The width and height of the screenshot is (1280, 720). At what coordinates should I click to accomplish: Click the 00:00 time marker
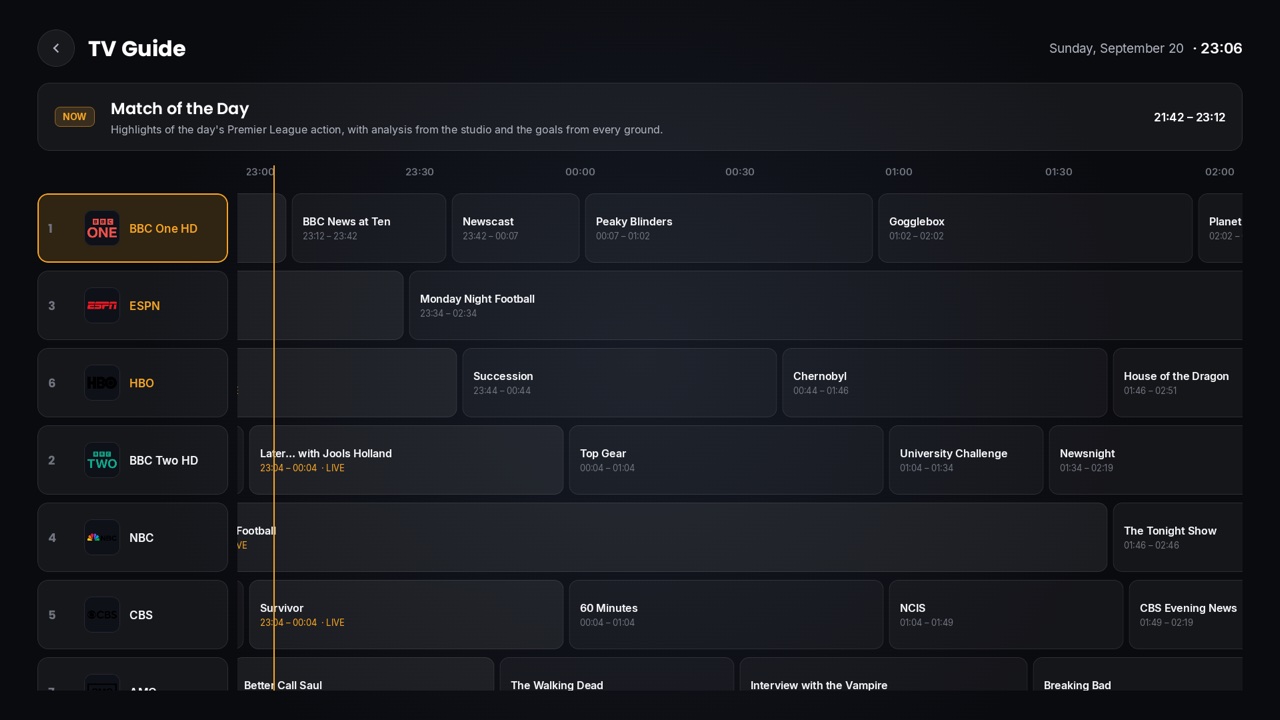tap(580, 172)
